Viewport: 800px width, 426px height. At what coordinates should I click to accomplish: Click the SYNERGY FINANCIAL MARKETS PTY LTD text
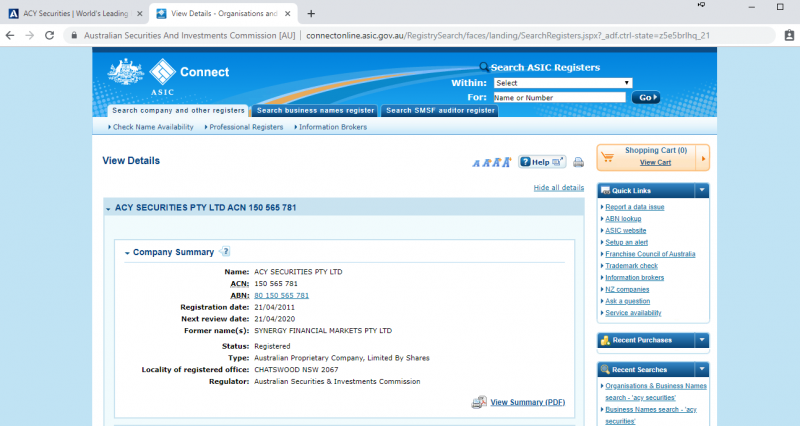coord(323,331)
